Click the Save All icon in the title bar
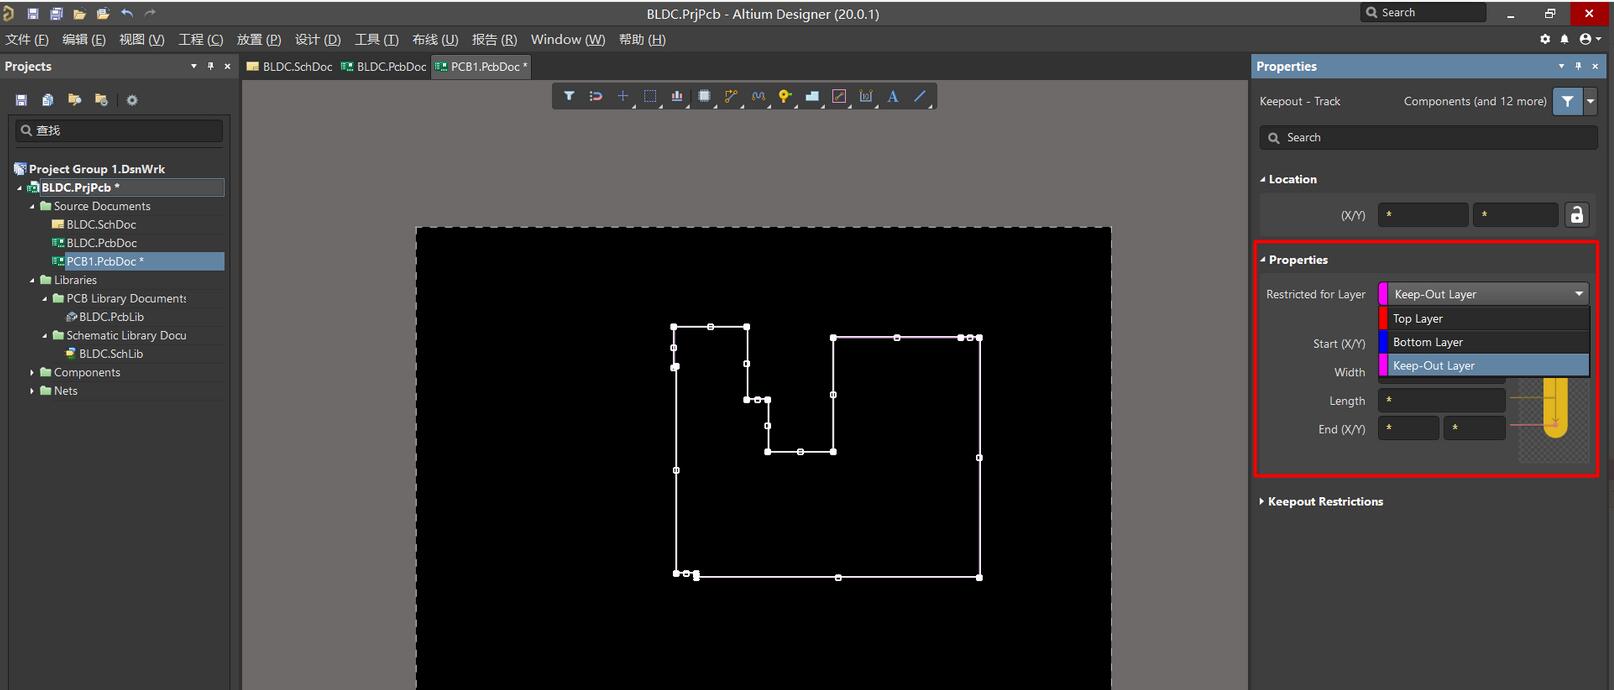The width and height of the screenshot is (1614, 690). (x=56, y=14)
